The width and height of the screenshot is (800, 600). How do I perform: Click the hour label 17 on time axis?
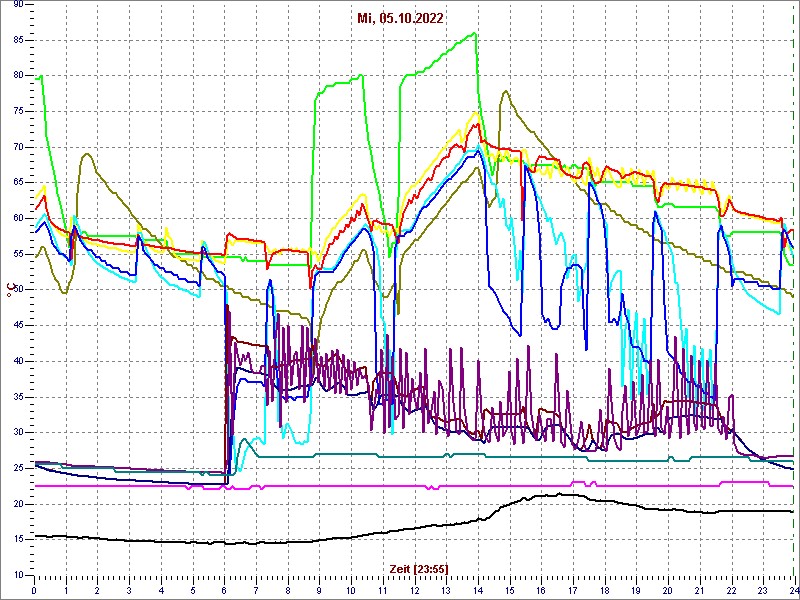coord(572,589)
